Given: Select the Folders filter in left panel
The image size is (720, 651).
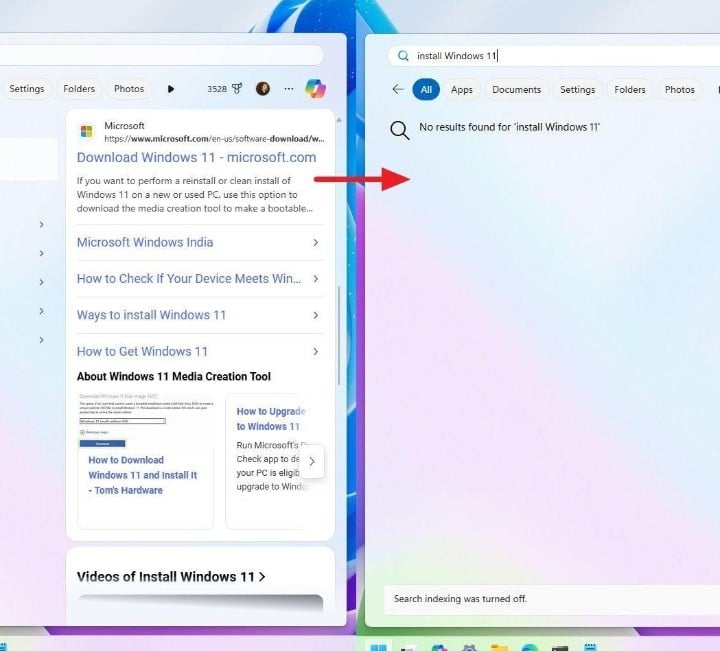Looking at the screenshot, I should point(79,89).
